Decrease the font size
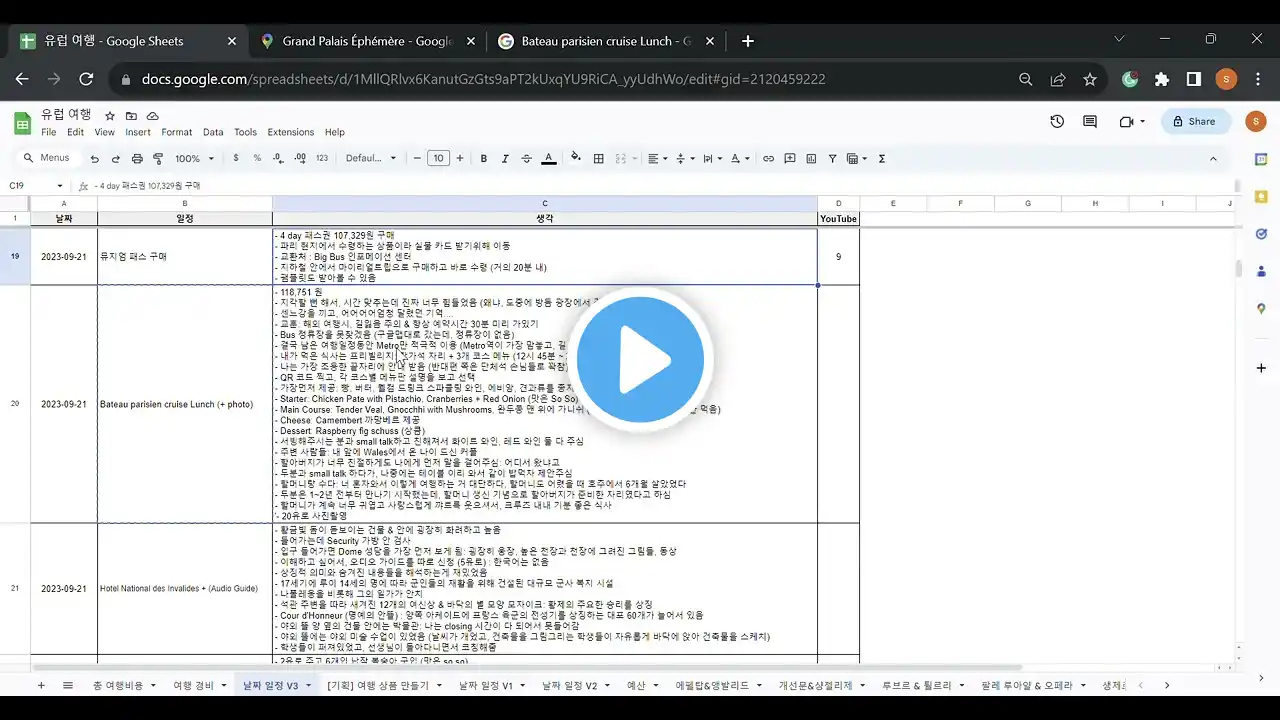This screenshot has width=1280, height=720. [x=417, y=158]
